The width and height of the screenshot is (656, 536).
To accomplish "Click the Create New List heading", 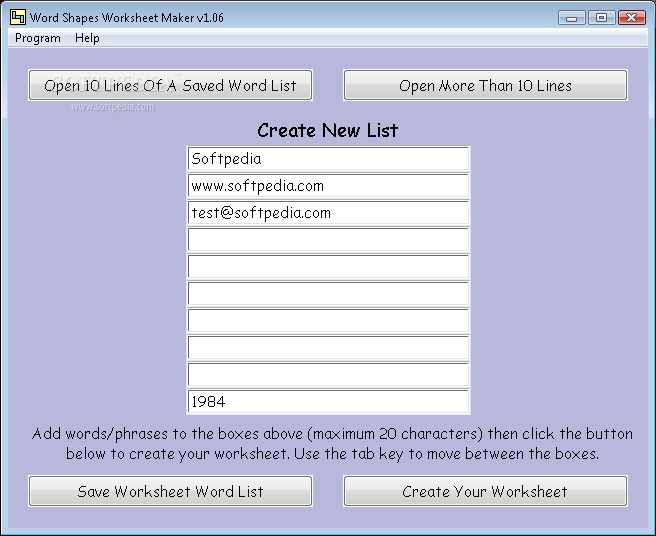I will (328, 130).
